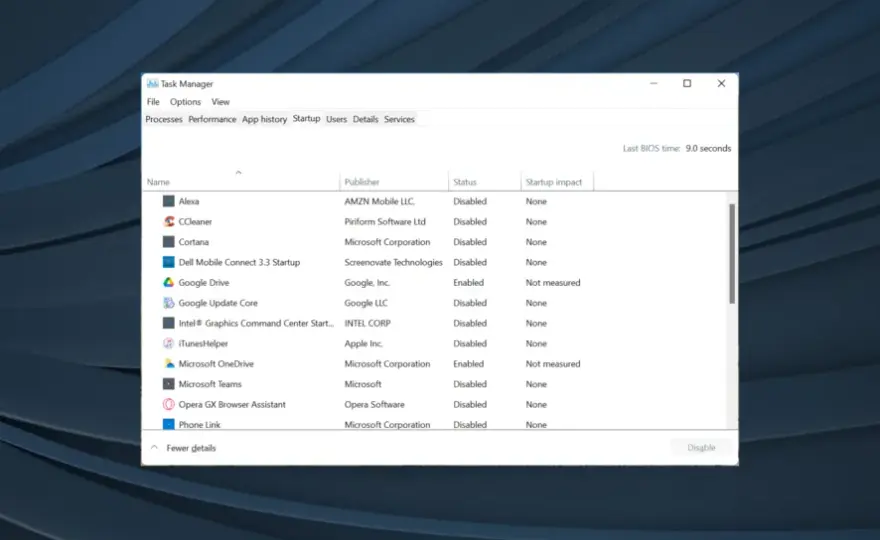Collapse view with Fewer details chevron

[154, 447]
